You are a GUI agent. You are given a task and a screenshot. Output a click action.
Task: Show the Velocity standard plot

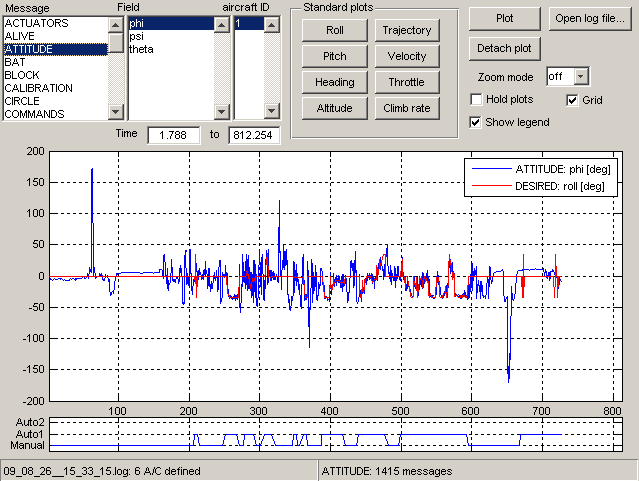click(407, 56)
